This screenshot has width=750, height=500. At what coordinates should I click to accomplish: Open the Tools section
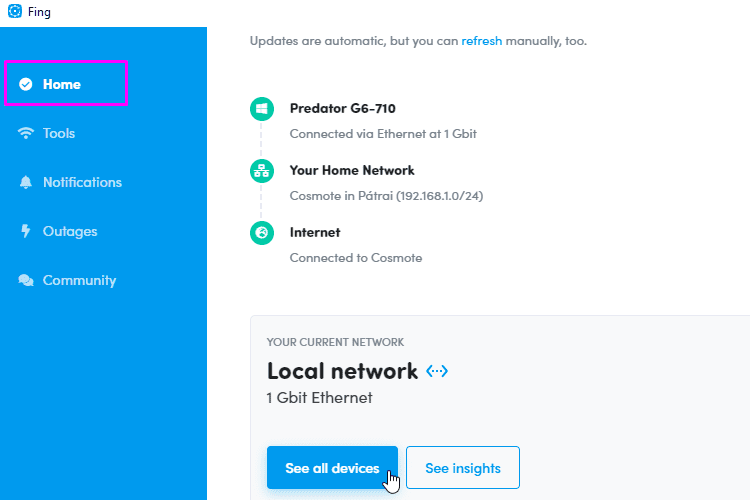click(59, 133)
